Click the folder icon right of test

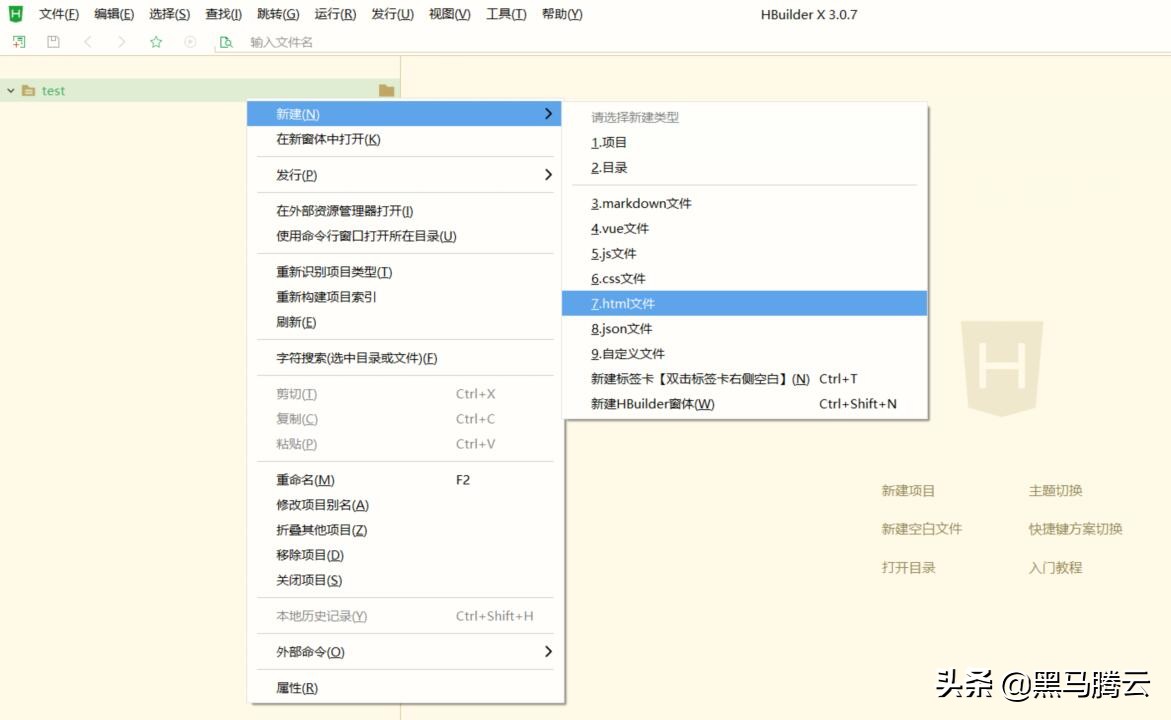point(386,91)
